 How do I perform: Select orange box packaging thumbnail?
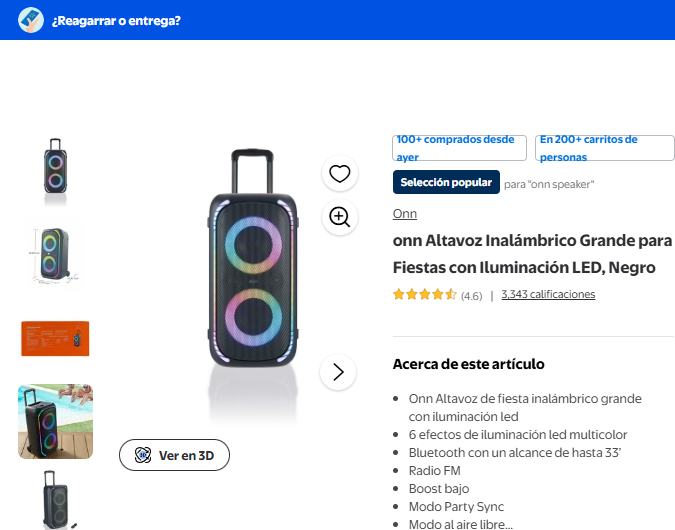(x=55, y=338)
